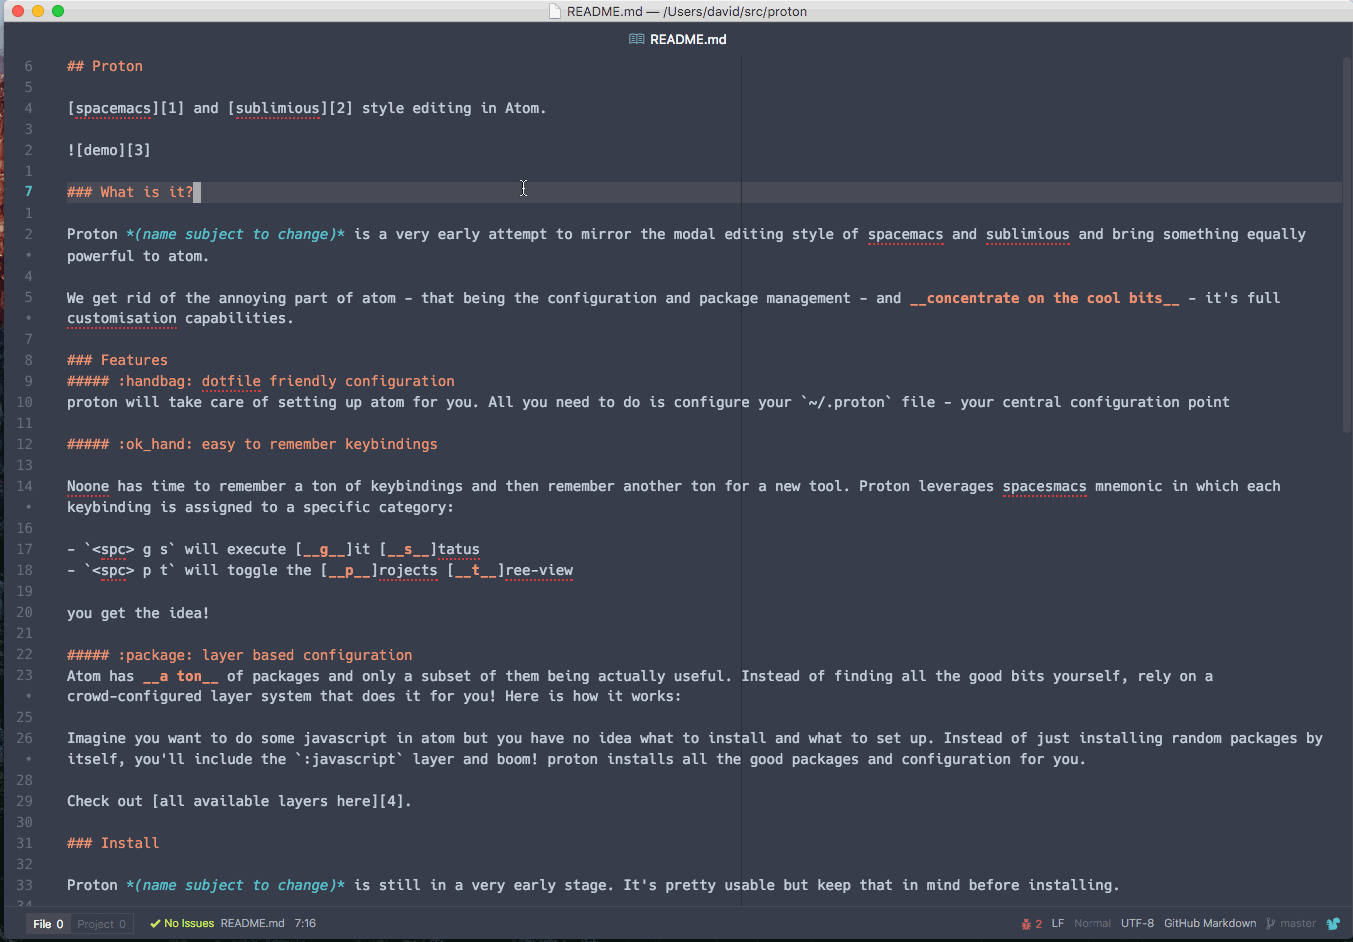This screenshot has height=942, width=1353.
Task: Open go-to-line via 7:16 cursor position
Action: pyautogui.click(x=305, y=923)
